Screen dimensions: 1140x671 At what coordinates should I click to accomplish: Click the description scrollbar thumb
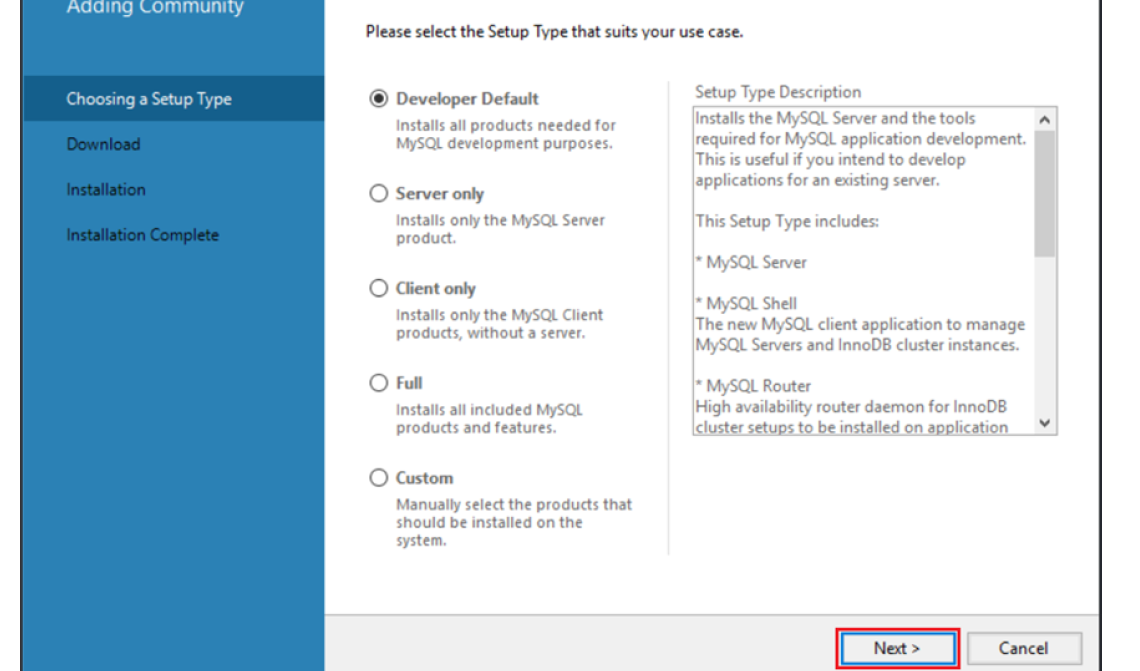tap(1045, 194)
